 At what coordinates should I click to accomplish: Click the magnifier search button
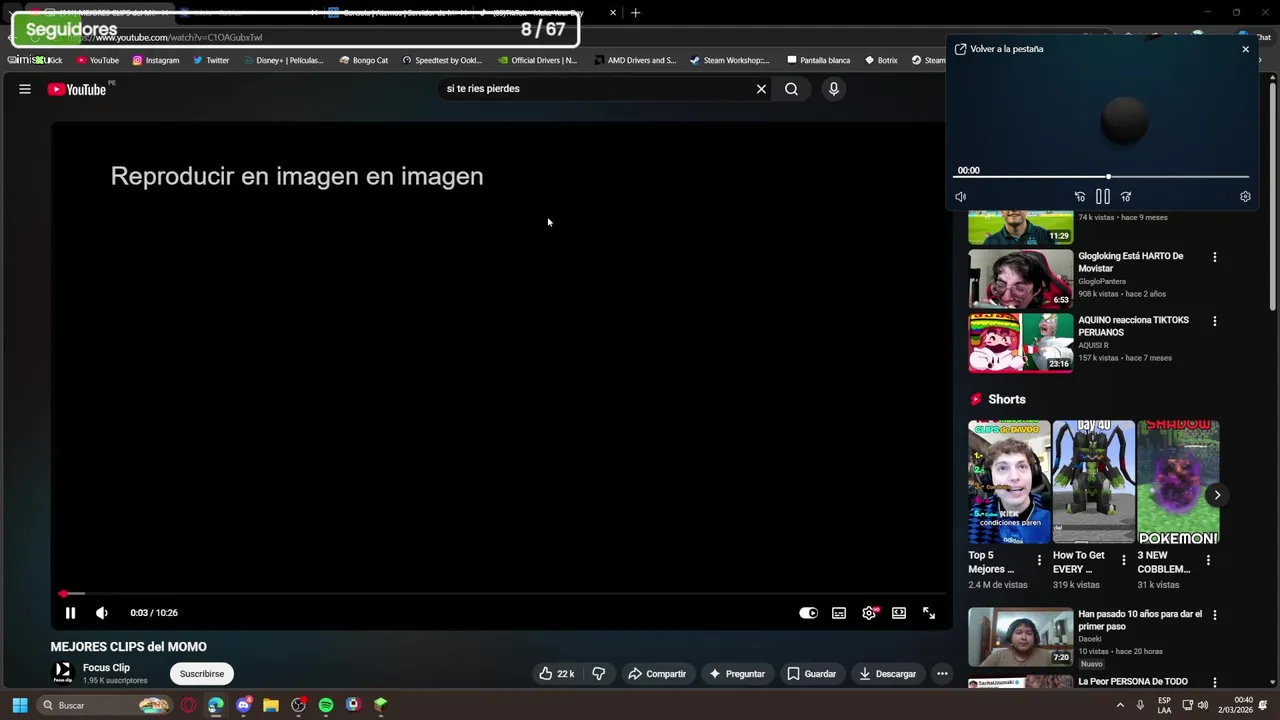[791, 89]
